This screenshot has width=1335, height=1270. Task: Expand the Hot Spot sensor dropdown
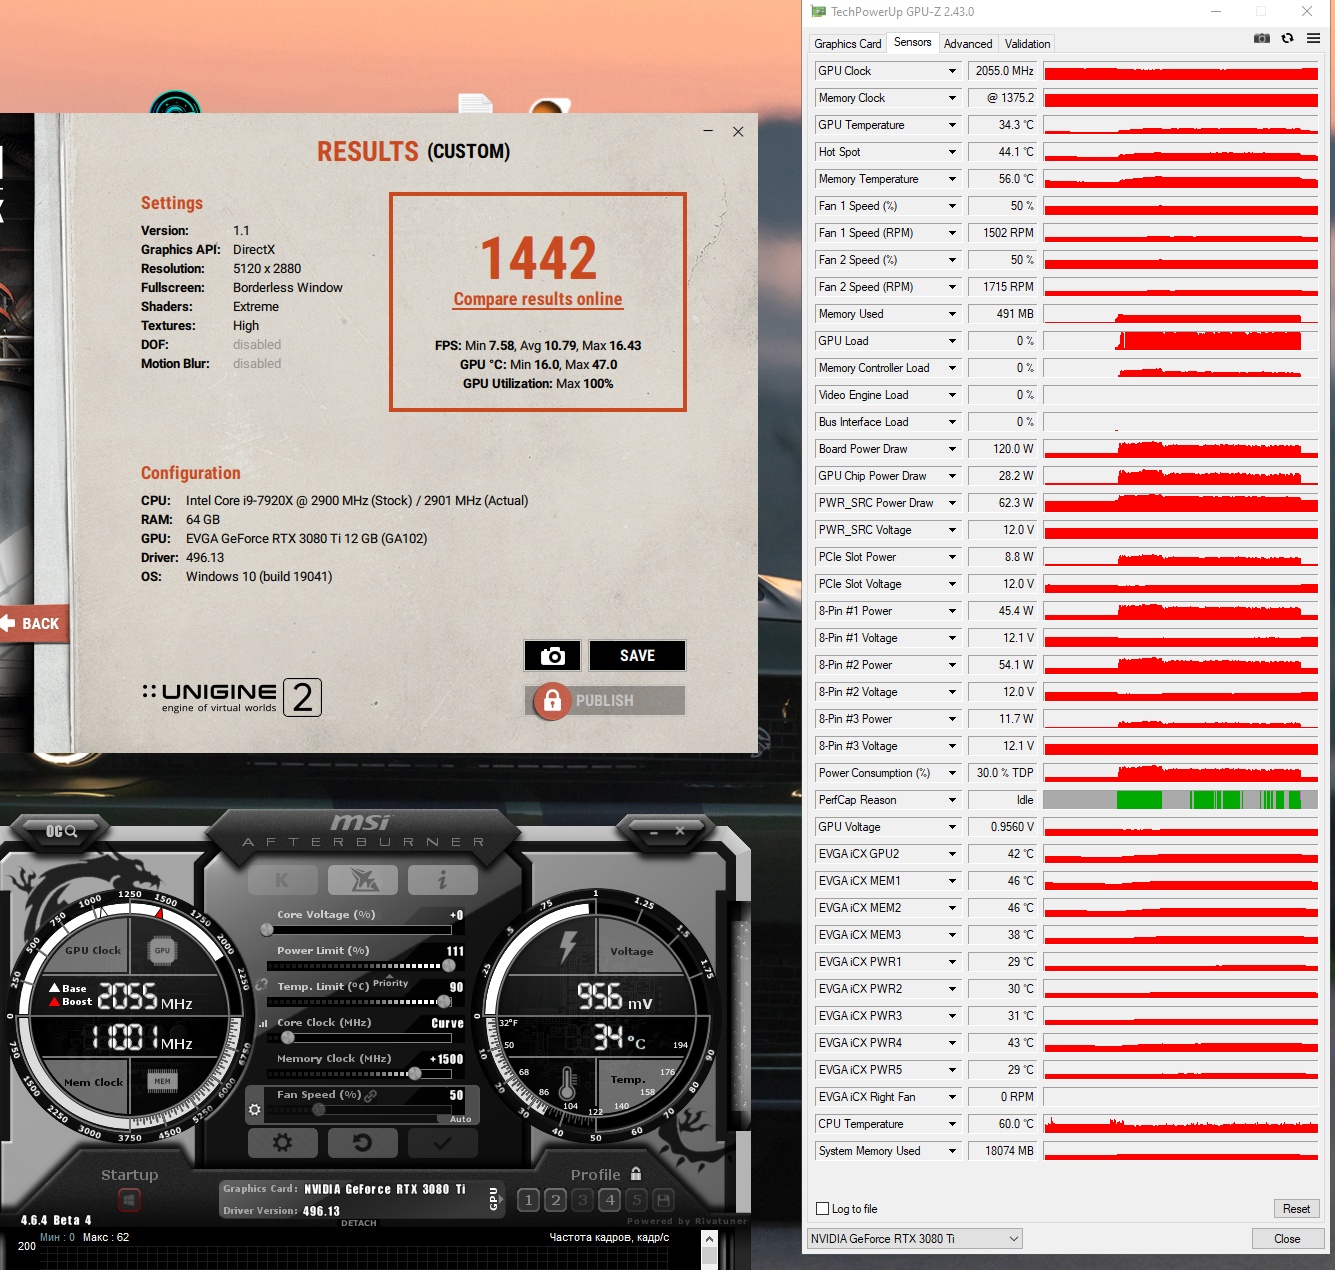tap(952, 152)
